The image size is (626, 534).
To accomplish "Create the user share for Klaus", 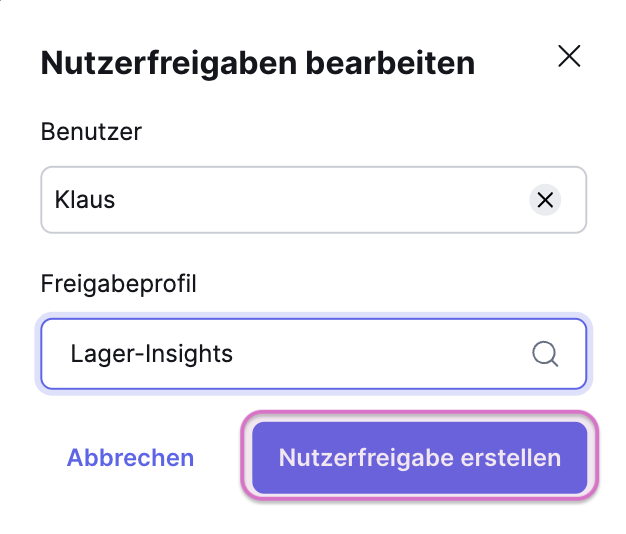I will 419,458.
